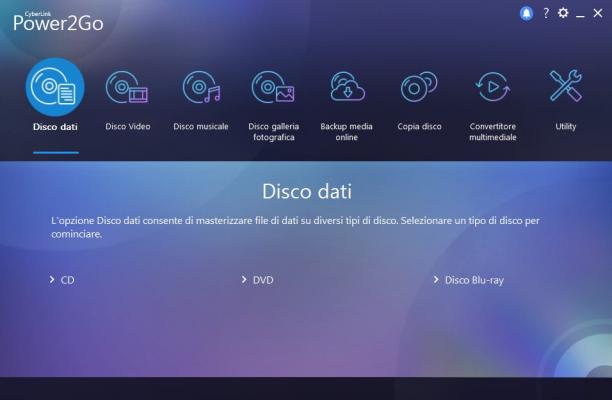Open help with the question mark

tap(546, 13)
